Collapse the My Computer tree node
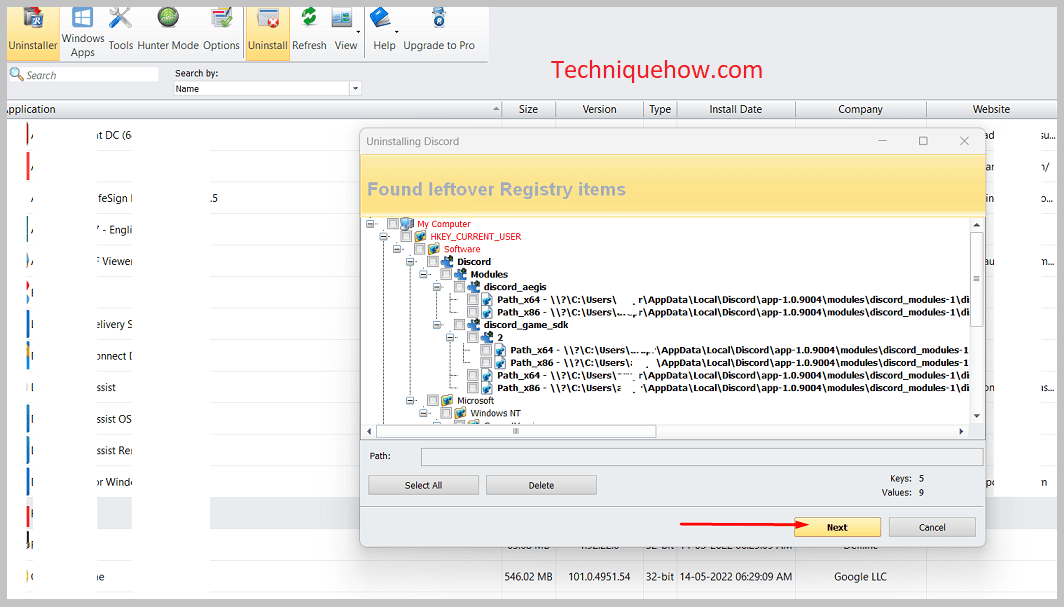1064x607 pixels. pyautogui.click(x=370, y=223)
